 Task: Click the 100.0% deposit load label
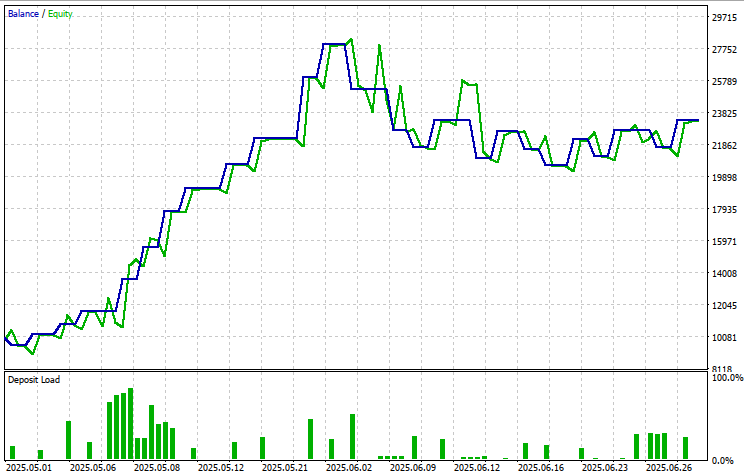[x=727, y=378]
